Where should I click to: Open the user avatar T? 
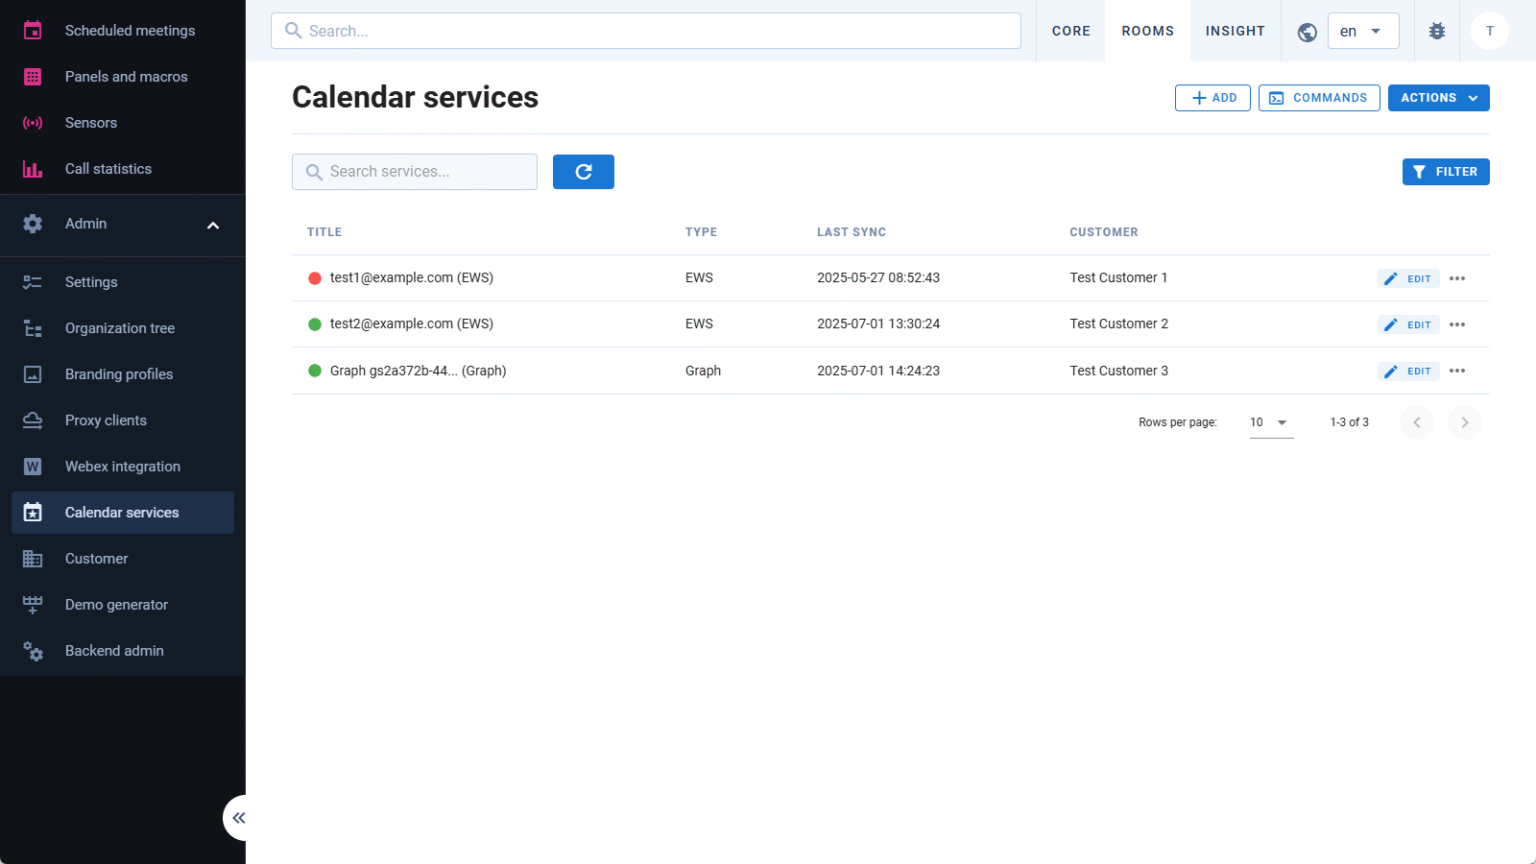(1489, 31)
